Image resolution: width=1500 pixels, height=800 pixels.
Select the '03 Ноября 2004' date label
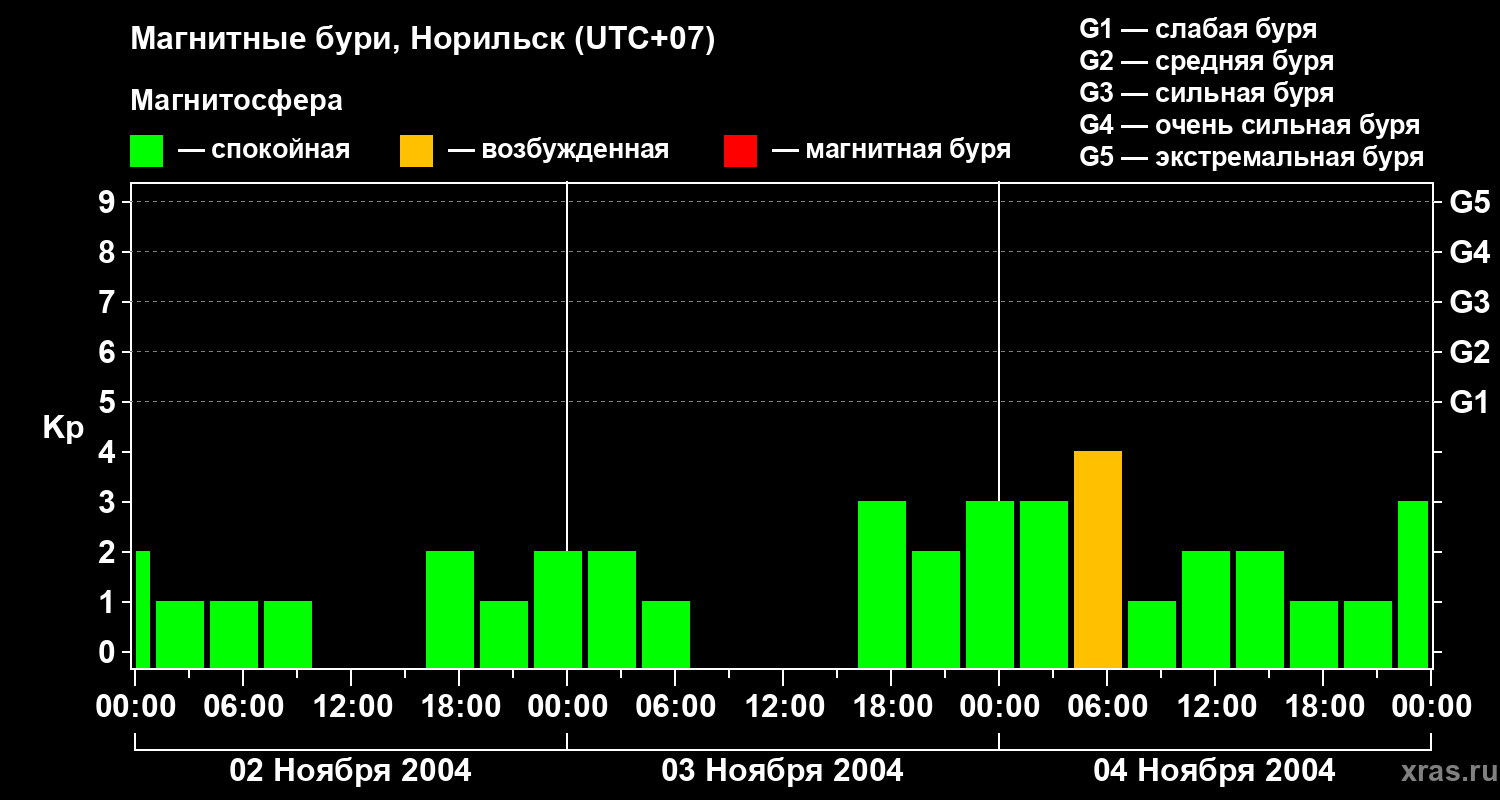[x=782, y=770]
